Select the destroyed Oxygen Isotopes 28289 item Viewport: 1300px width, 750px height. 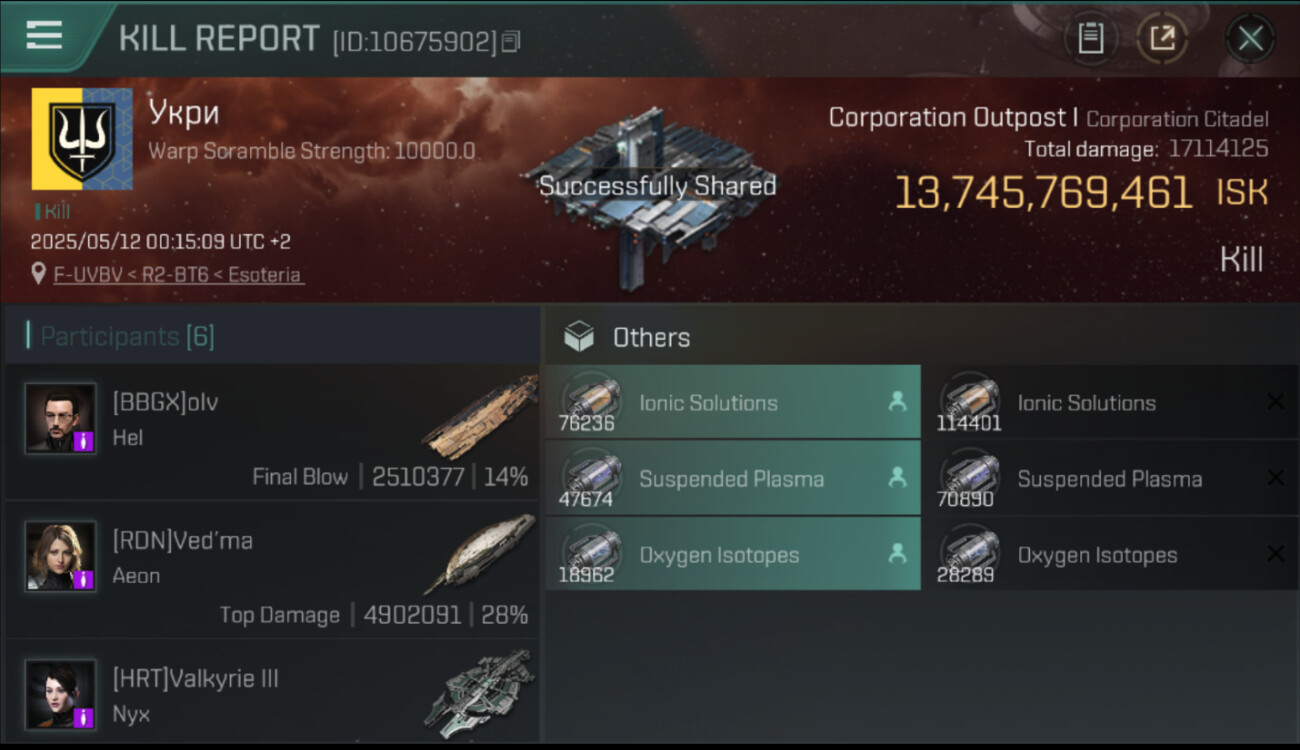point(1108,555)
